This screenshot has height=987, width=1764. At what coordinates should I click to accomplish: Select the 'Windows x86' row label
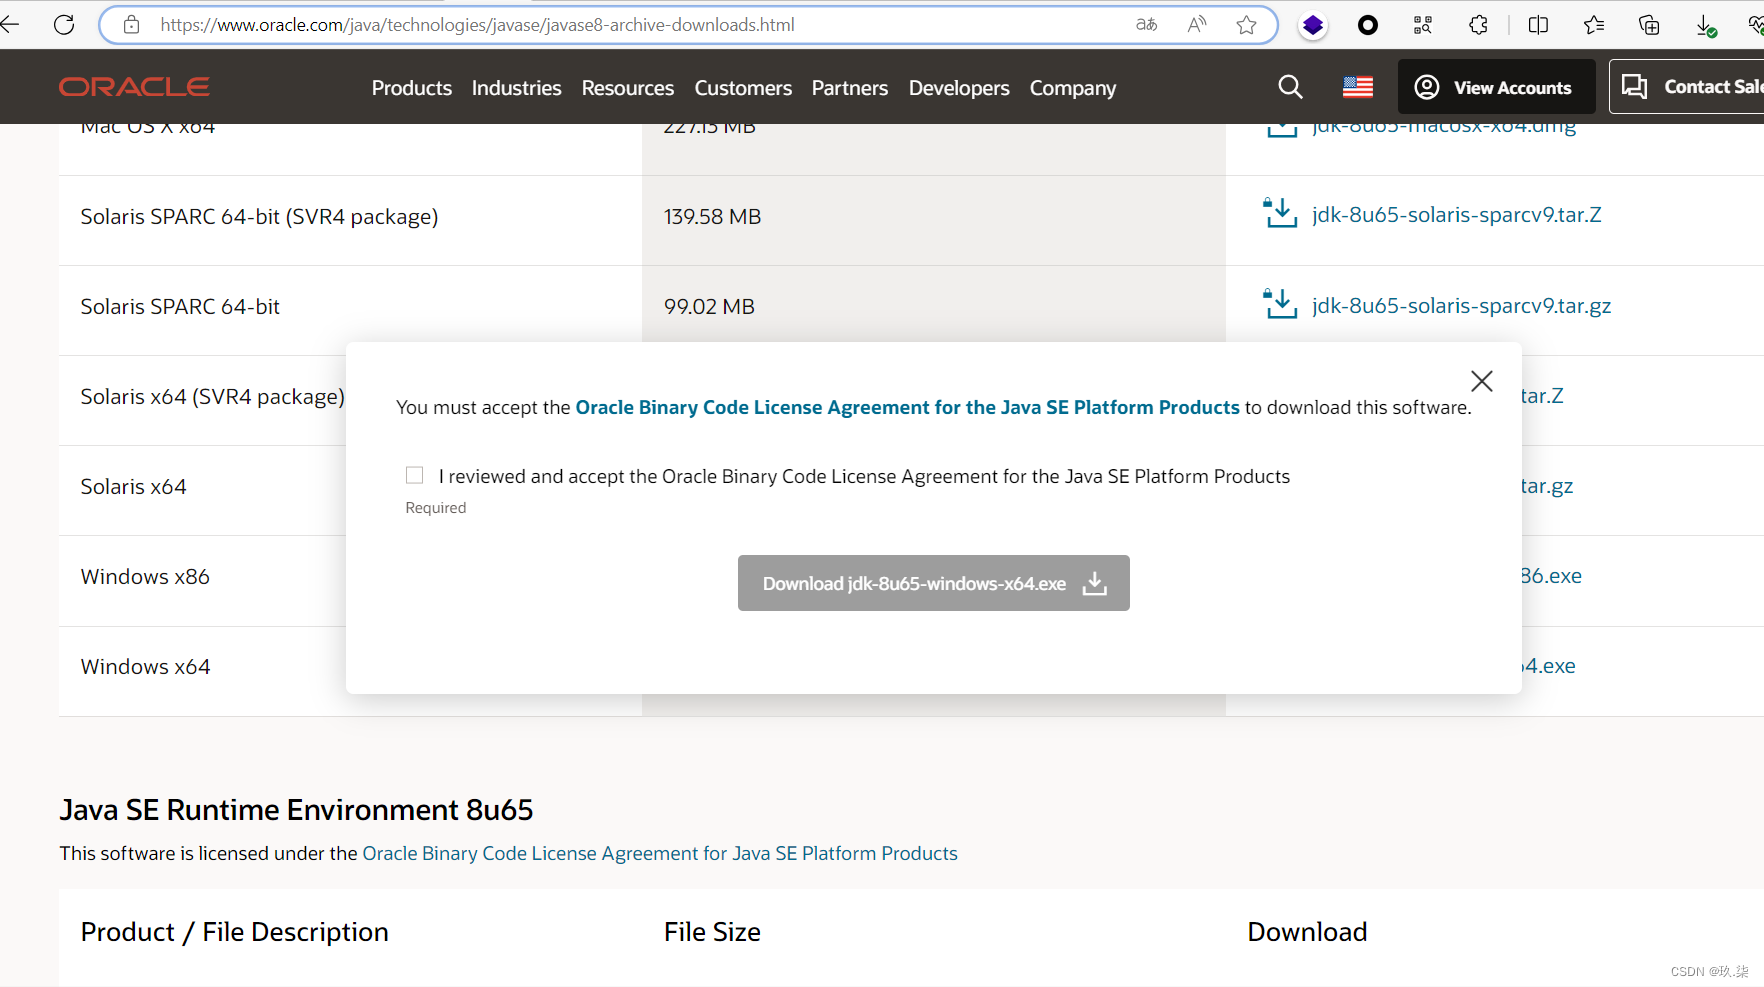pos(145,577)
